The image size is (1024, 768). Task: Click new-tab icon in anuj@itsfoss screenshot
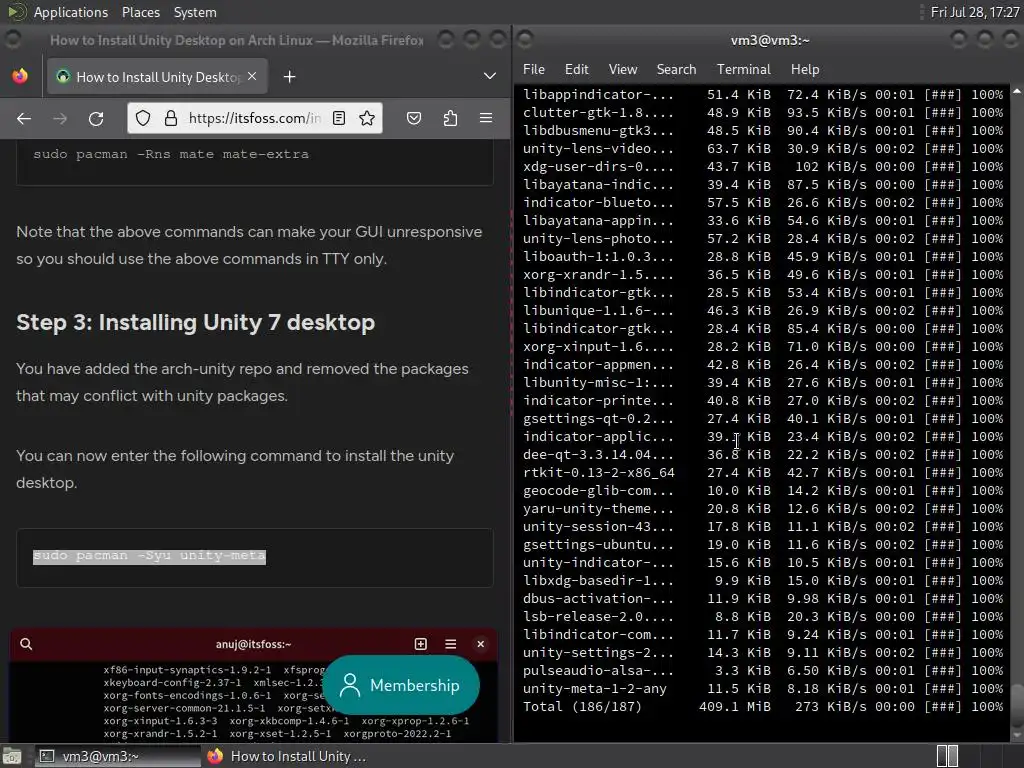tap(421, 644)
